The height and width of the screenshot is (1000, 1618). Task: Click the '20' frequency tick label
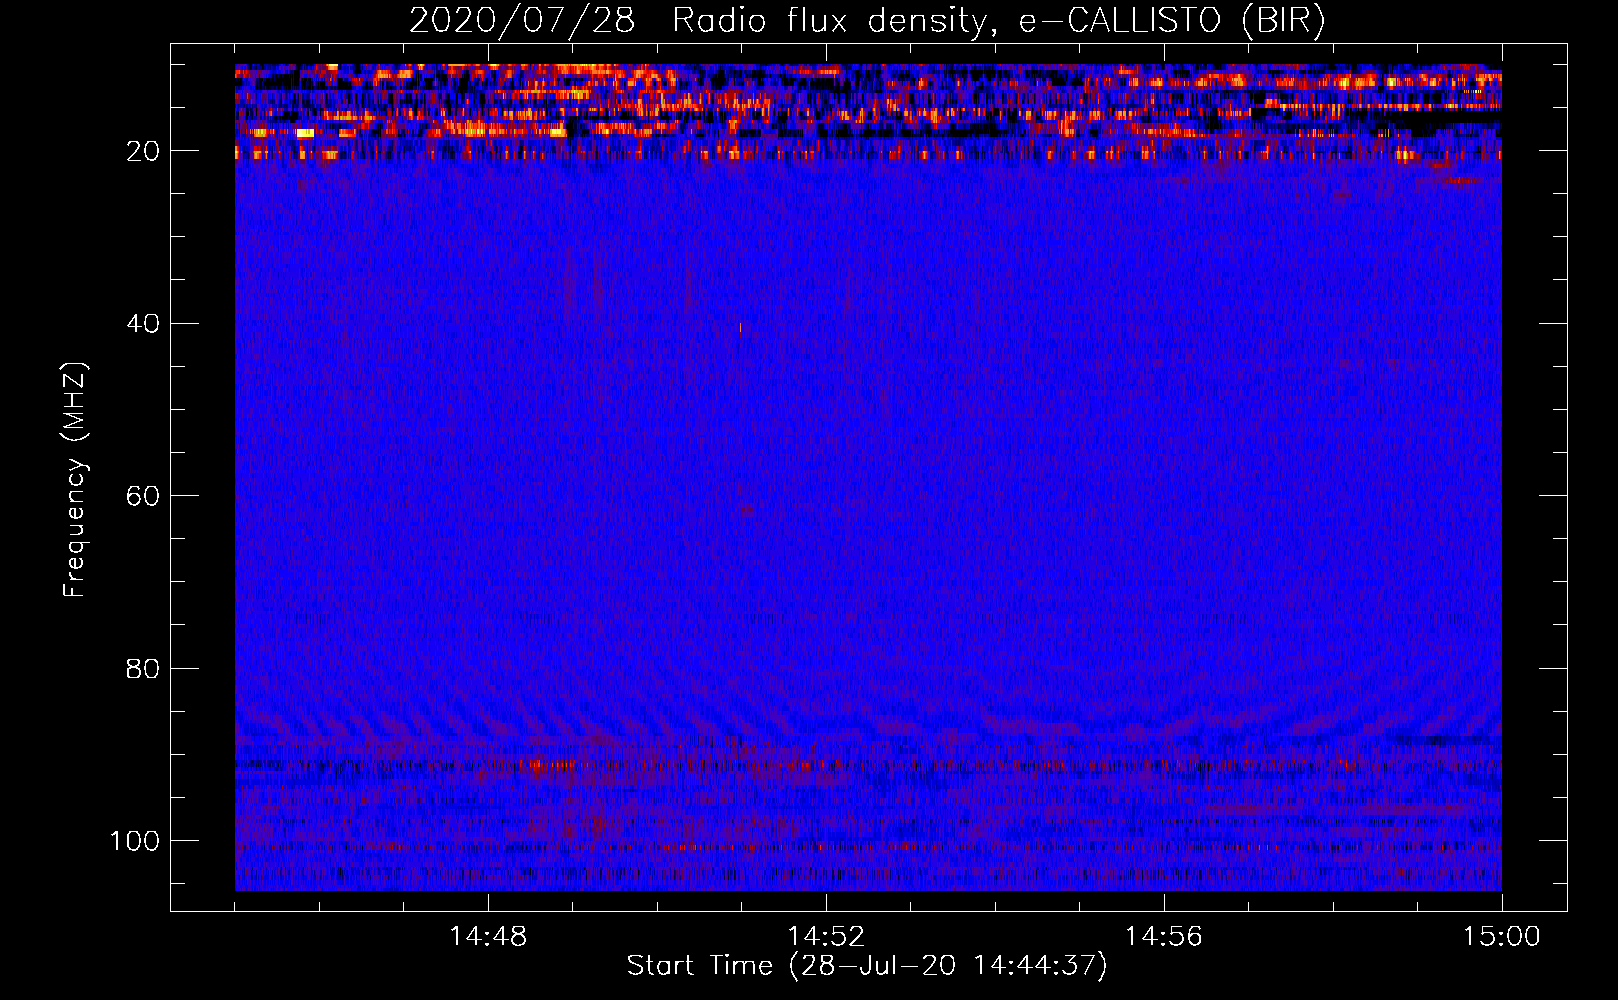[x=143, y=151]
